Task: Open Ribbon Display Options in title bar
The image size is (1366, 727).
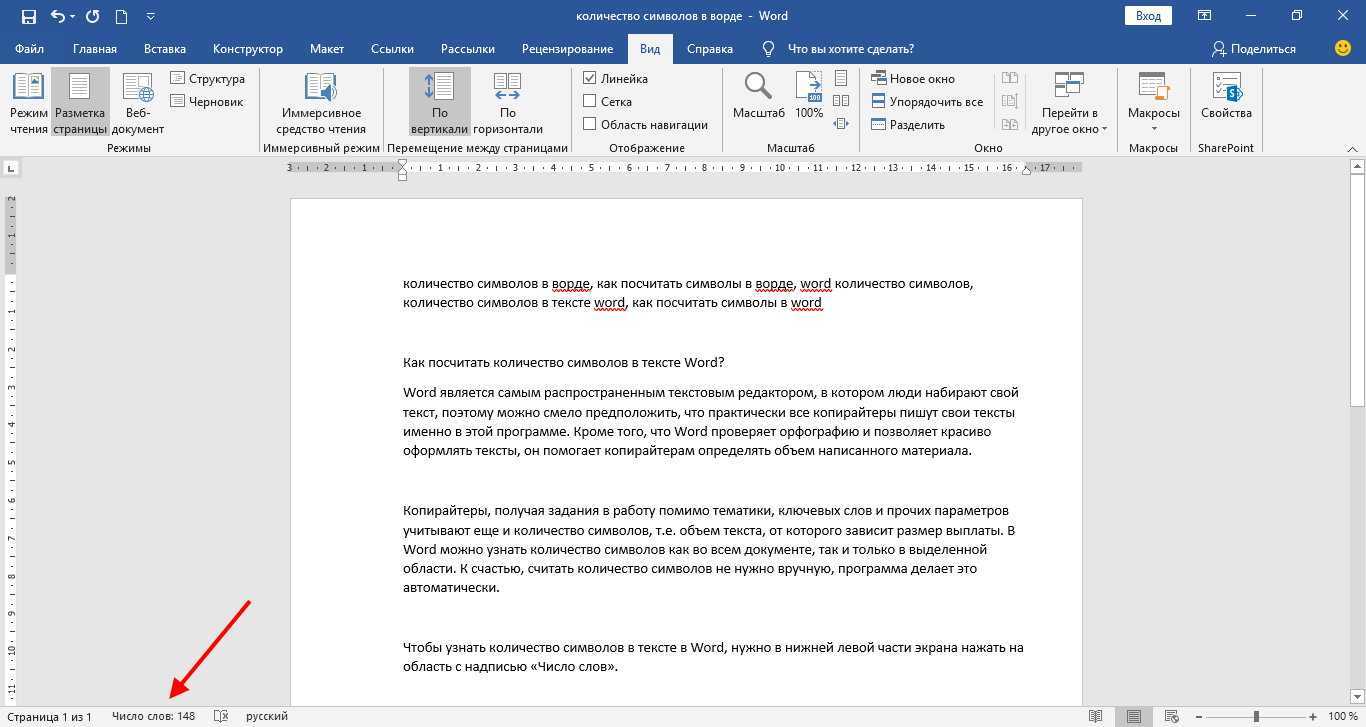Action: 1205,16
